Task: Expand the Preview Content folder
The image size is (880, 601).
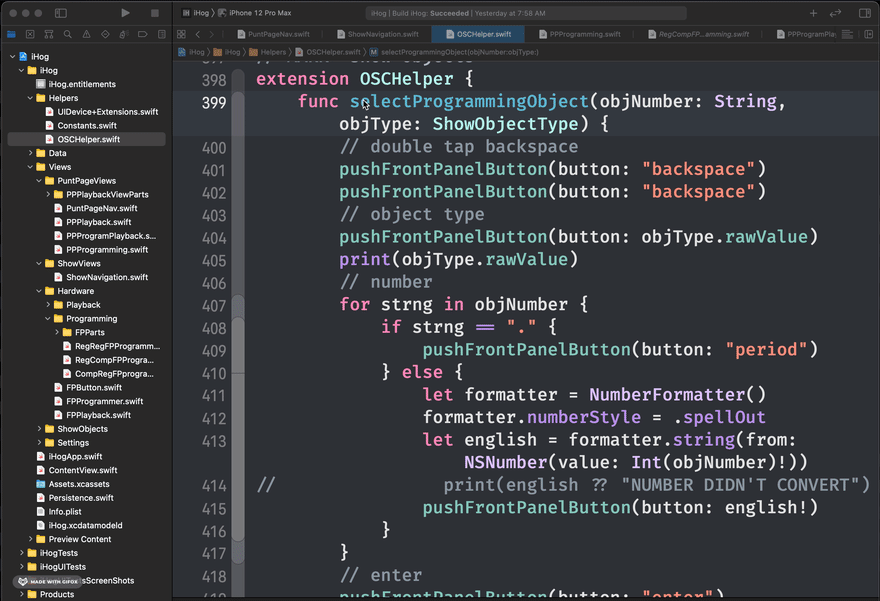Action: [30, 539]
